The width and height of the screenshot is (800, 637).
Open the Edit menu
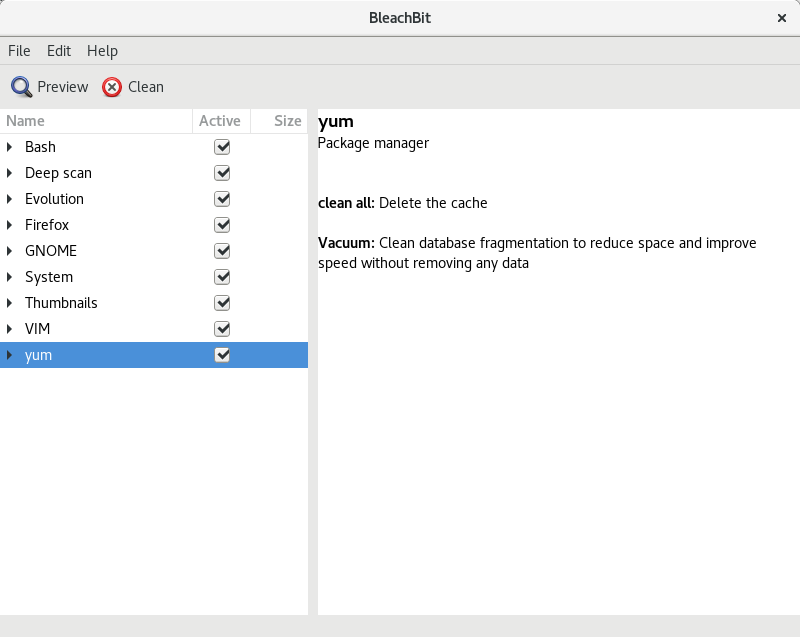point(59,51)
